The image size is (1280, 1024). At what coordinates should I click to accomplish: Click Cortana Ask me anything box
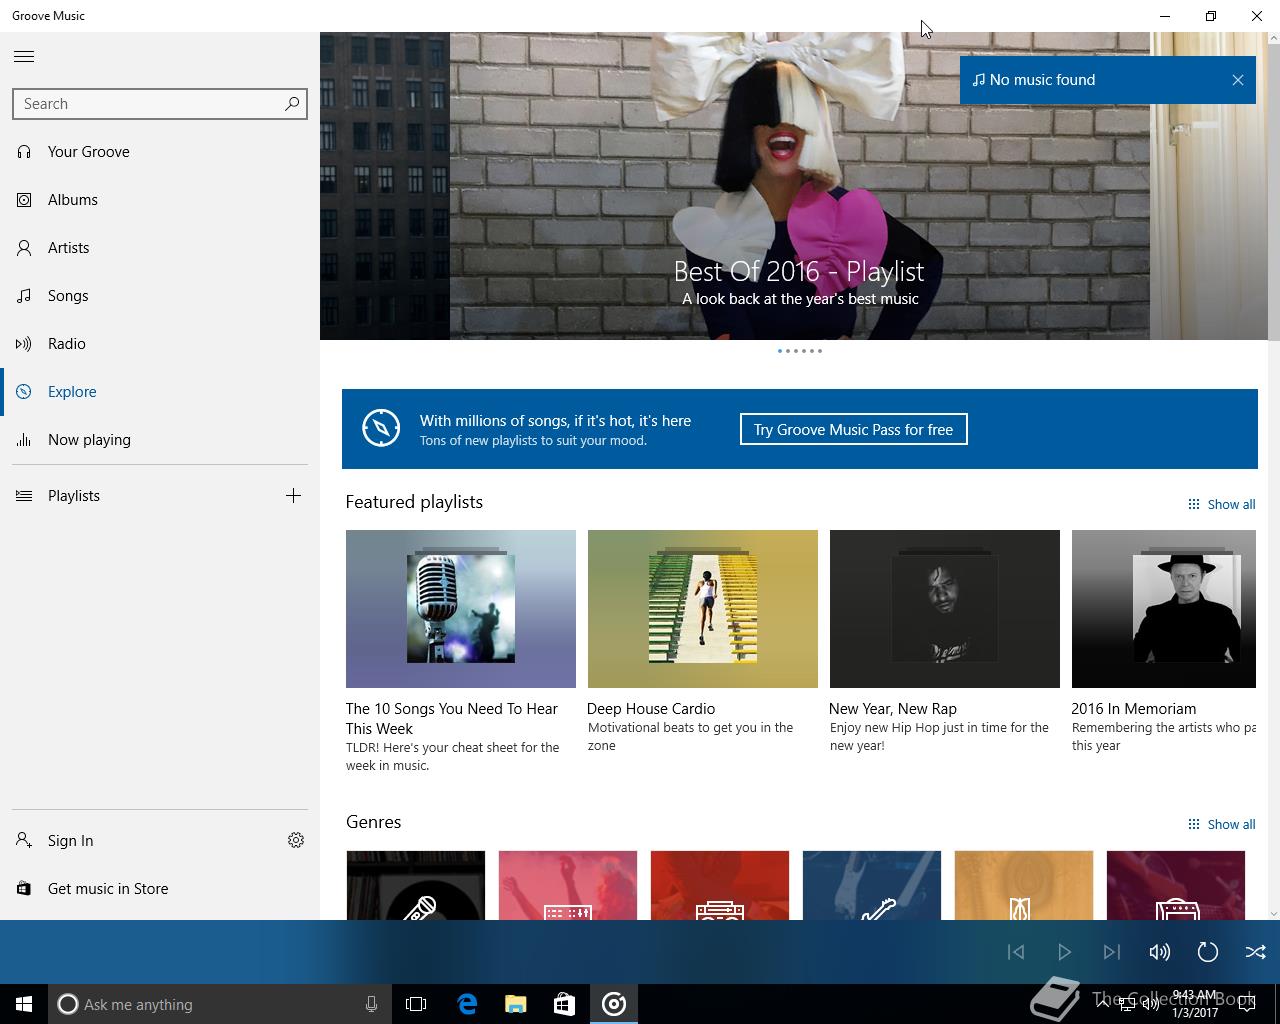(218, 1004)
